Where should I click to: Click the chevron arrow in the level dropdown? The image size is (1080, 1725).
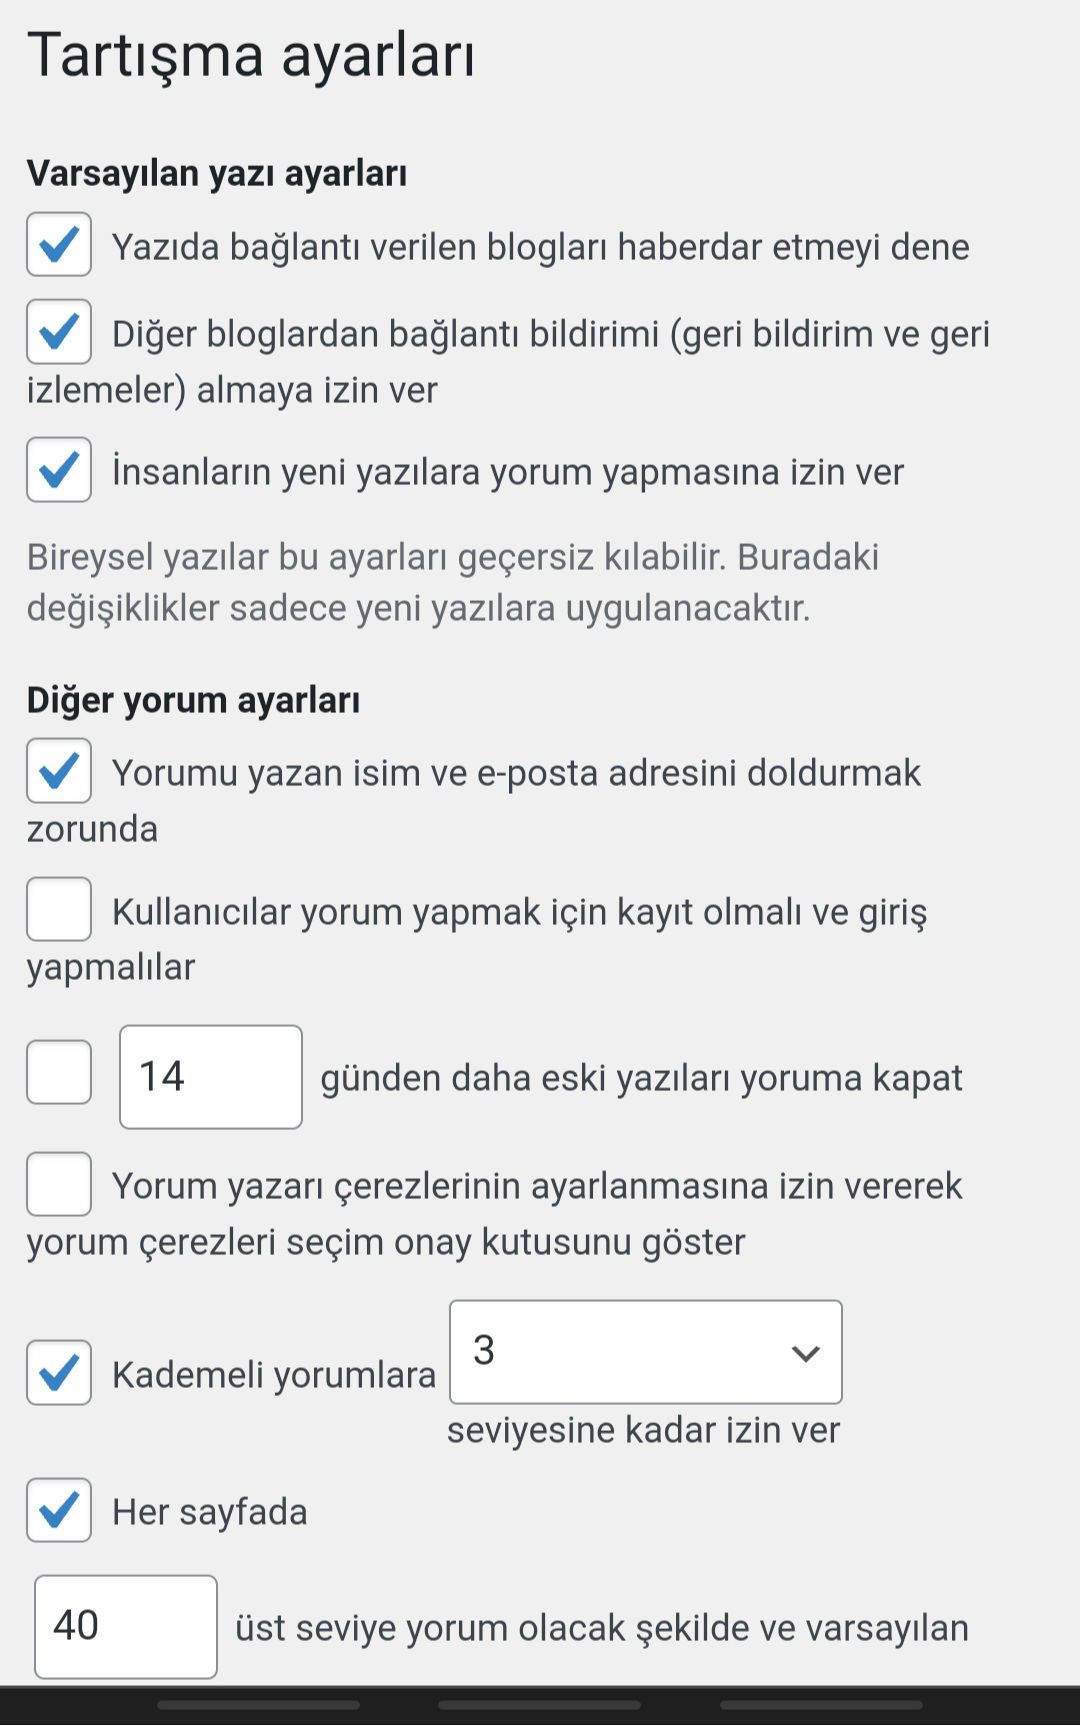pyautogui.click(x=805, y=1353)
